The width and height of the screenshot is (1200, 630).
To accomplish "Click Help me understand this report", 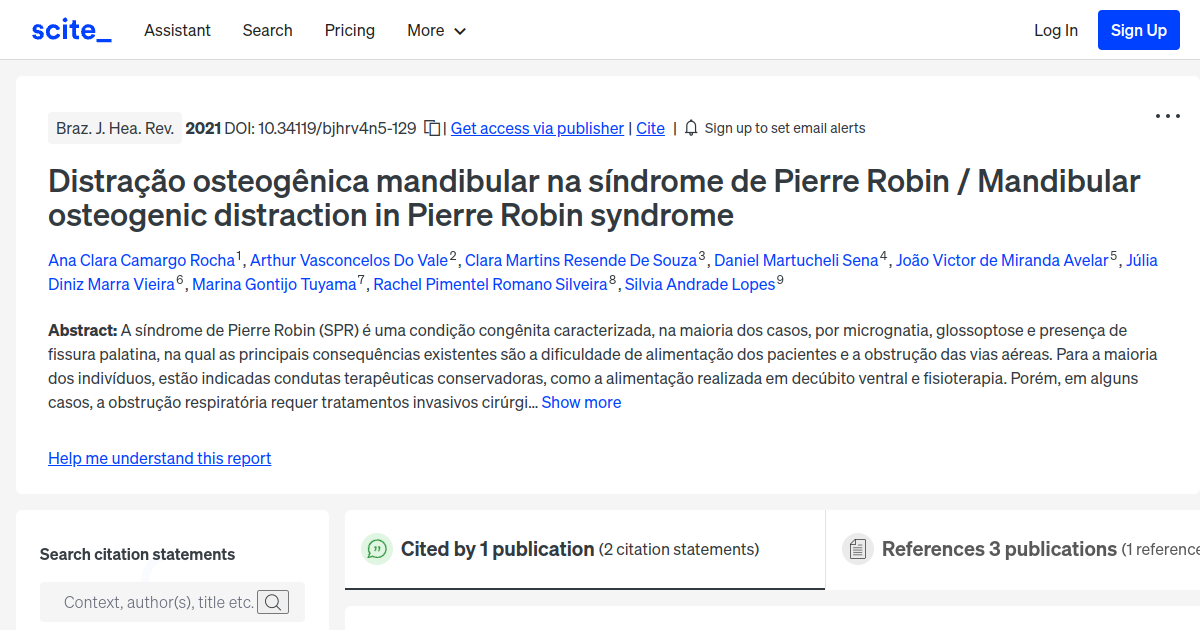I will click(159, 458).
